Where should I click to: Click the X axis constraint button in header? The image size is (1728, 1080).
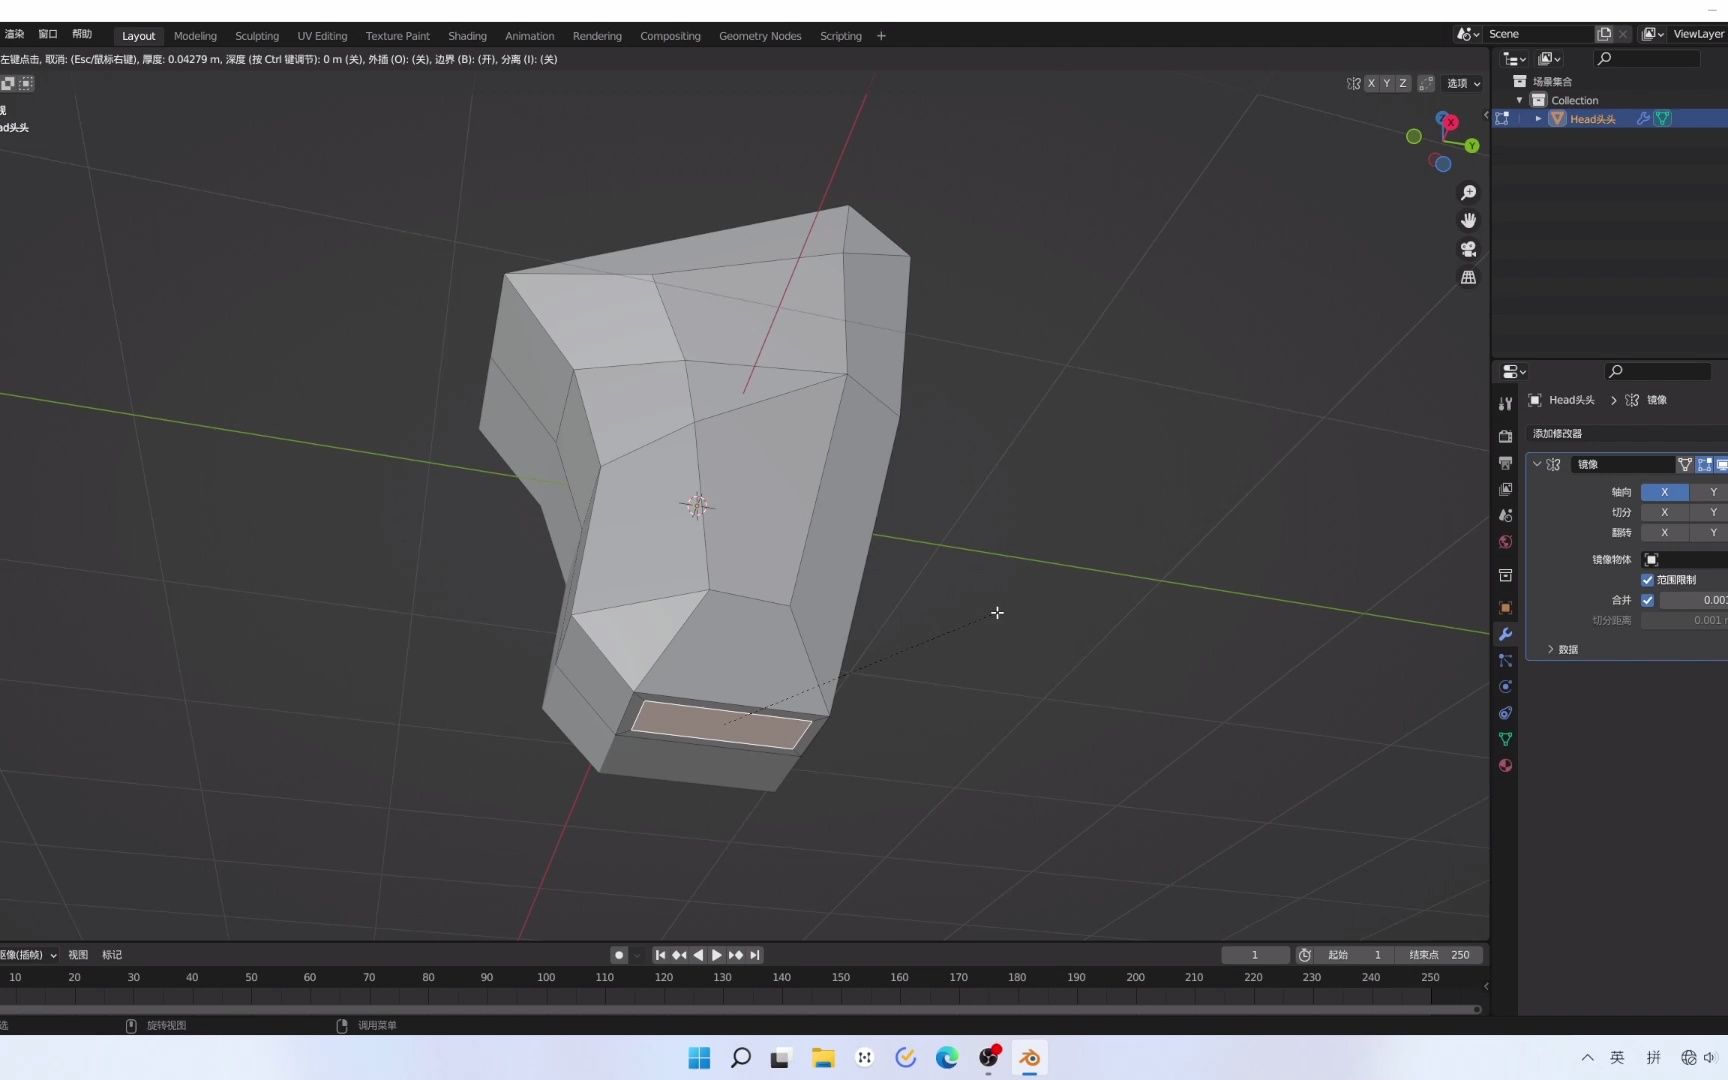pos(1371,84)
